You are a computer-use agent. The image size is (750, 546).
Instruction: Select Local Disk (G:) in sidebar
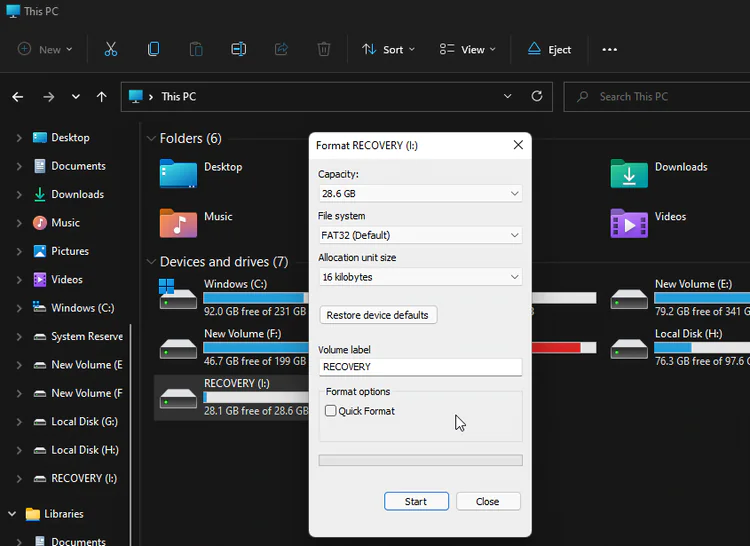[x=84, y=422]
